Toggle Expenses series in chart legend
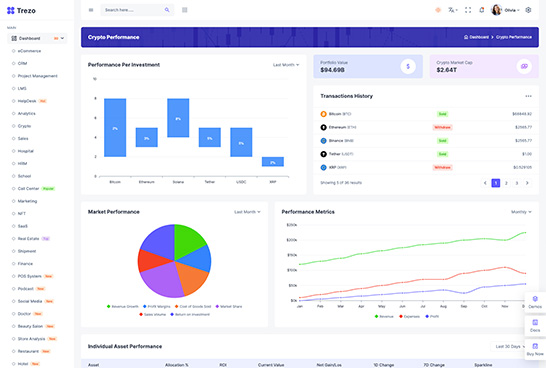This screenshot has height=368, width=546. 409,316
